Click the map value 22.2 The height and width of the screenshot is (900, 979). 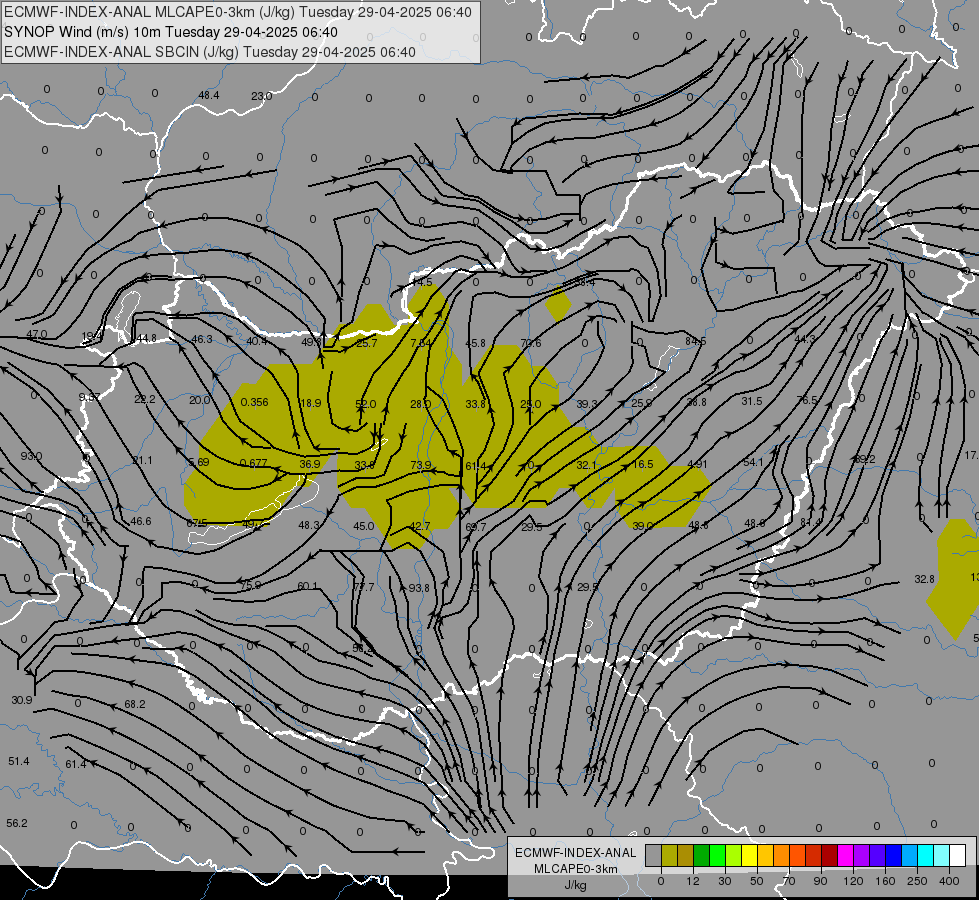point(145,399)
